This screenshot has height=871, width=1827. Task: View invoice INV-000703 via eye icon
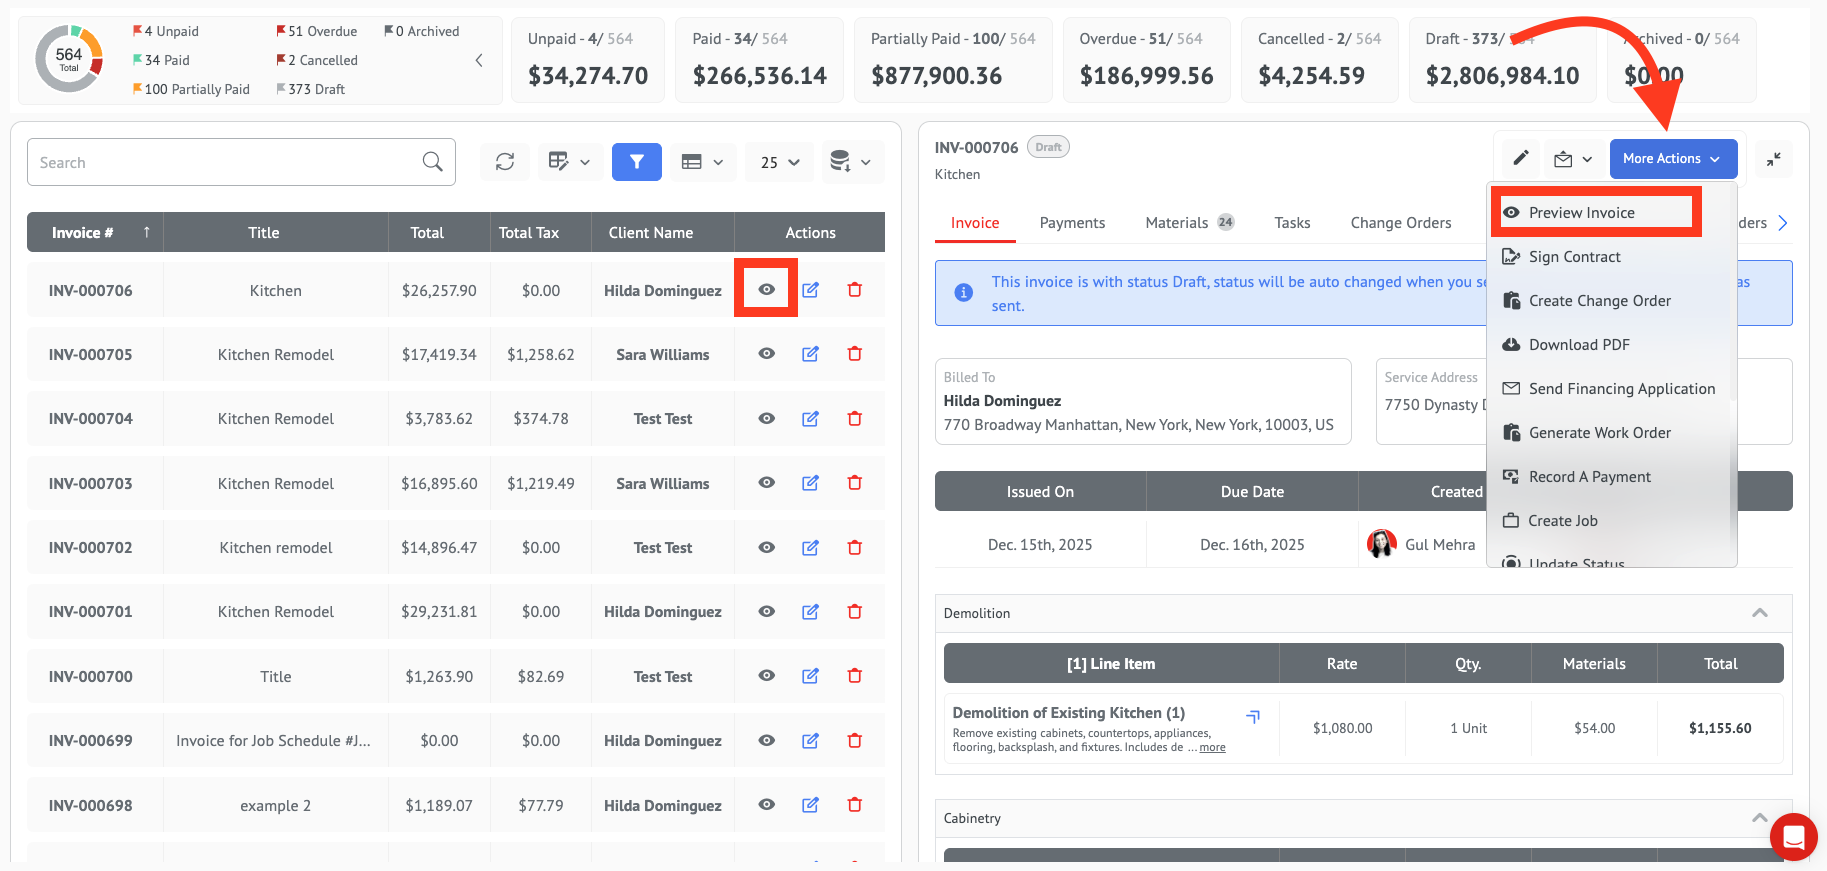[x=766, y=483]
